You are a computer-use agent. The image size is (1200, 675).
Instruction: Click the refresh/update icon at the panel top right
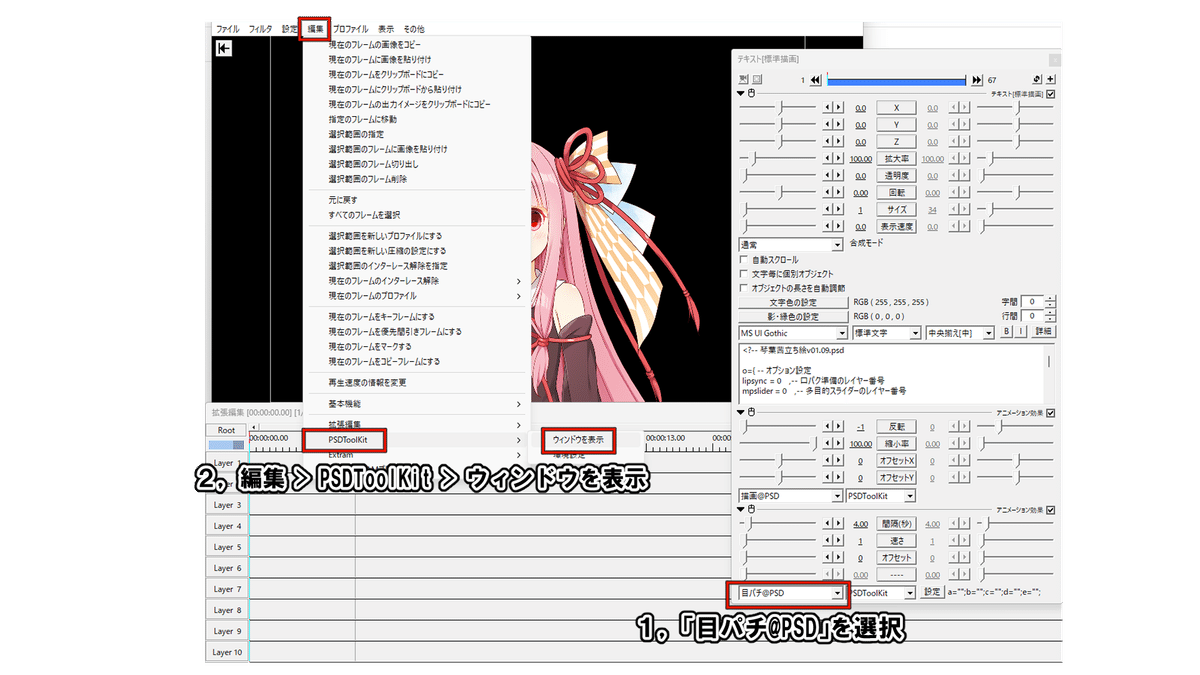point(1037,79)
